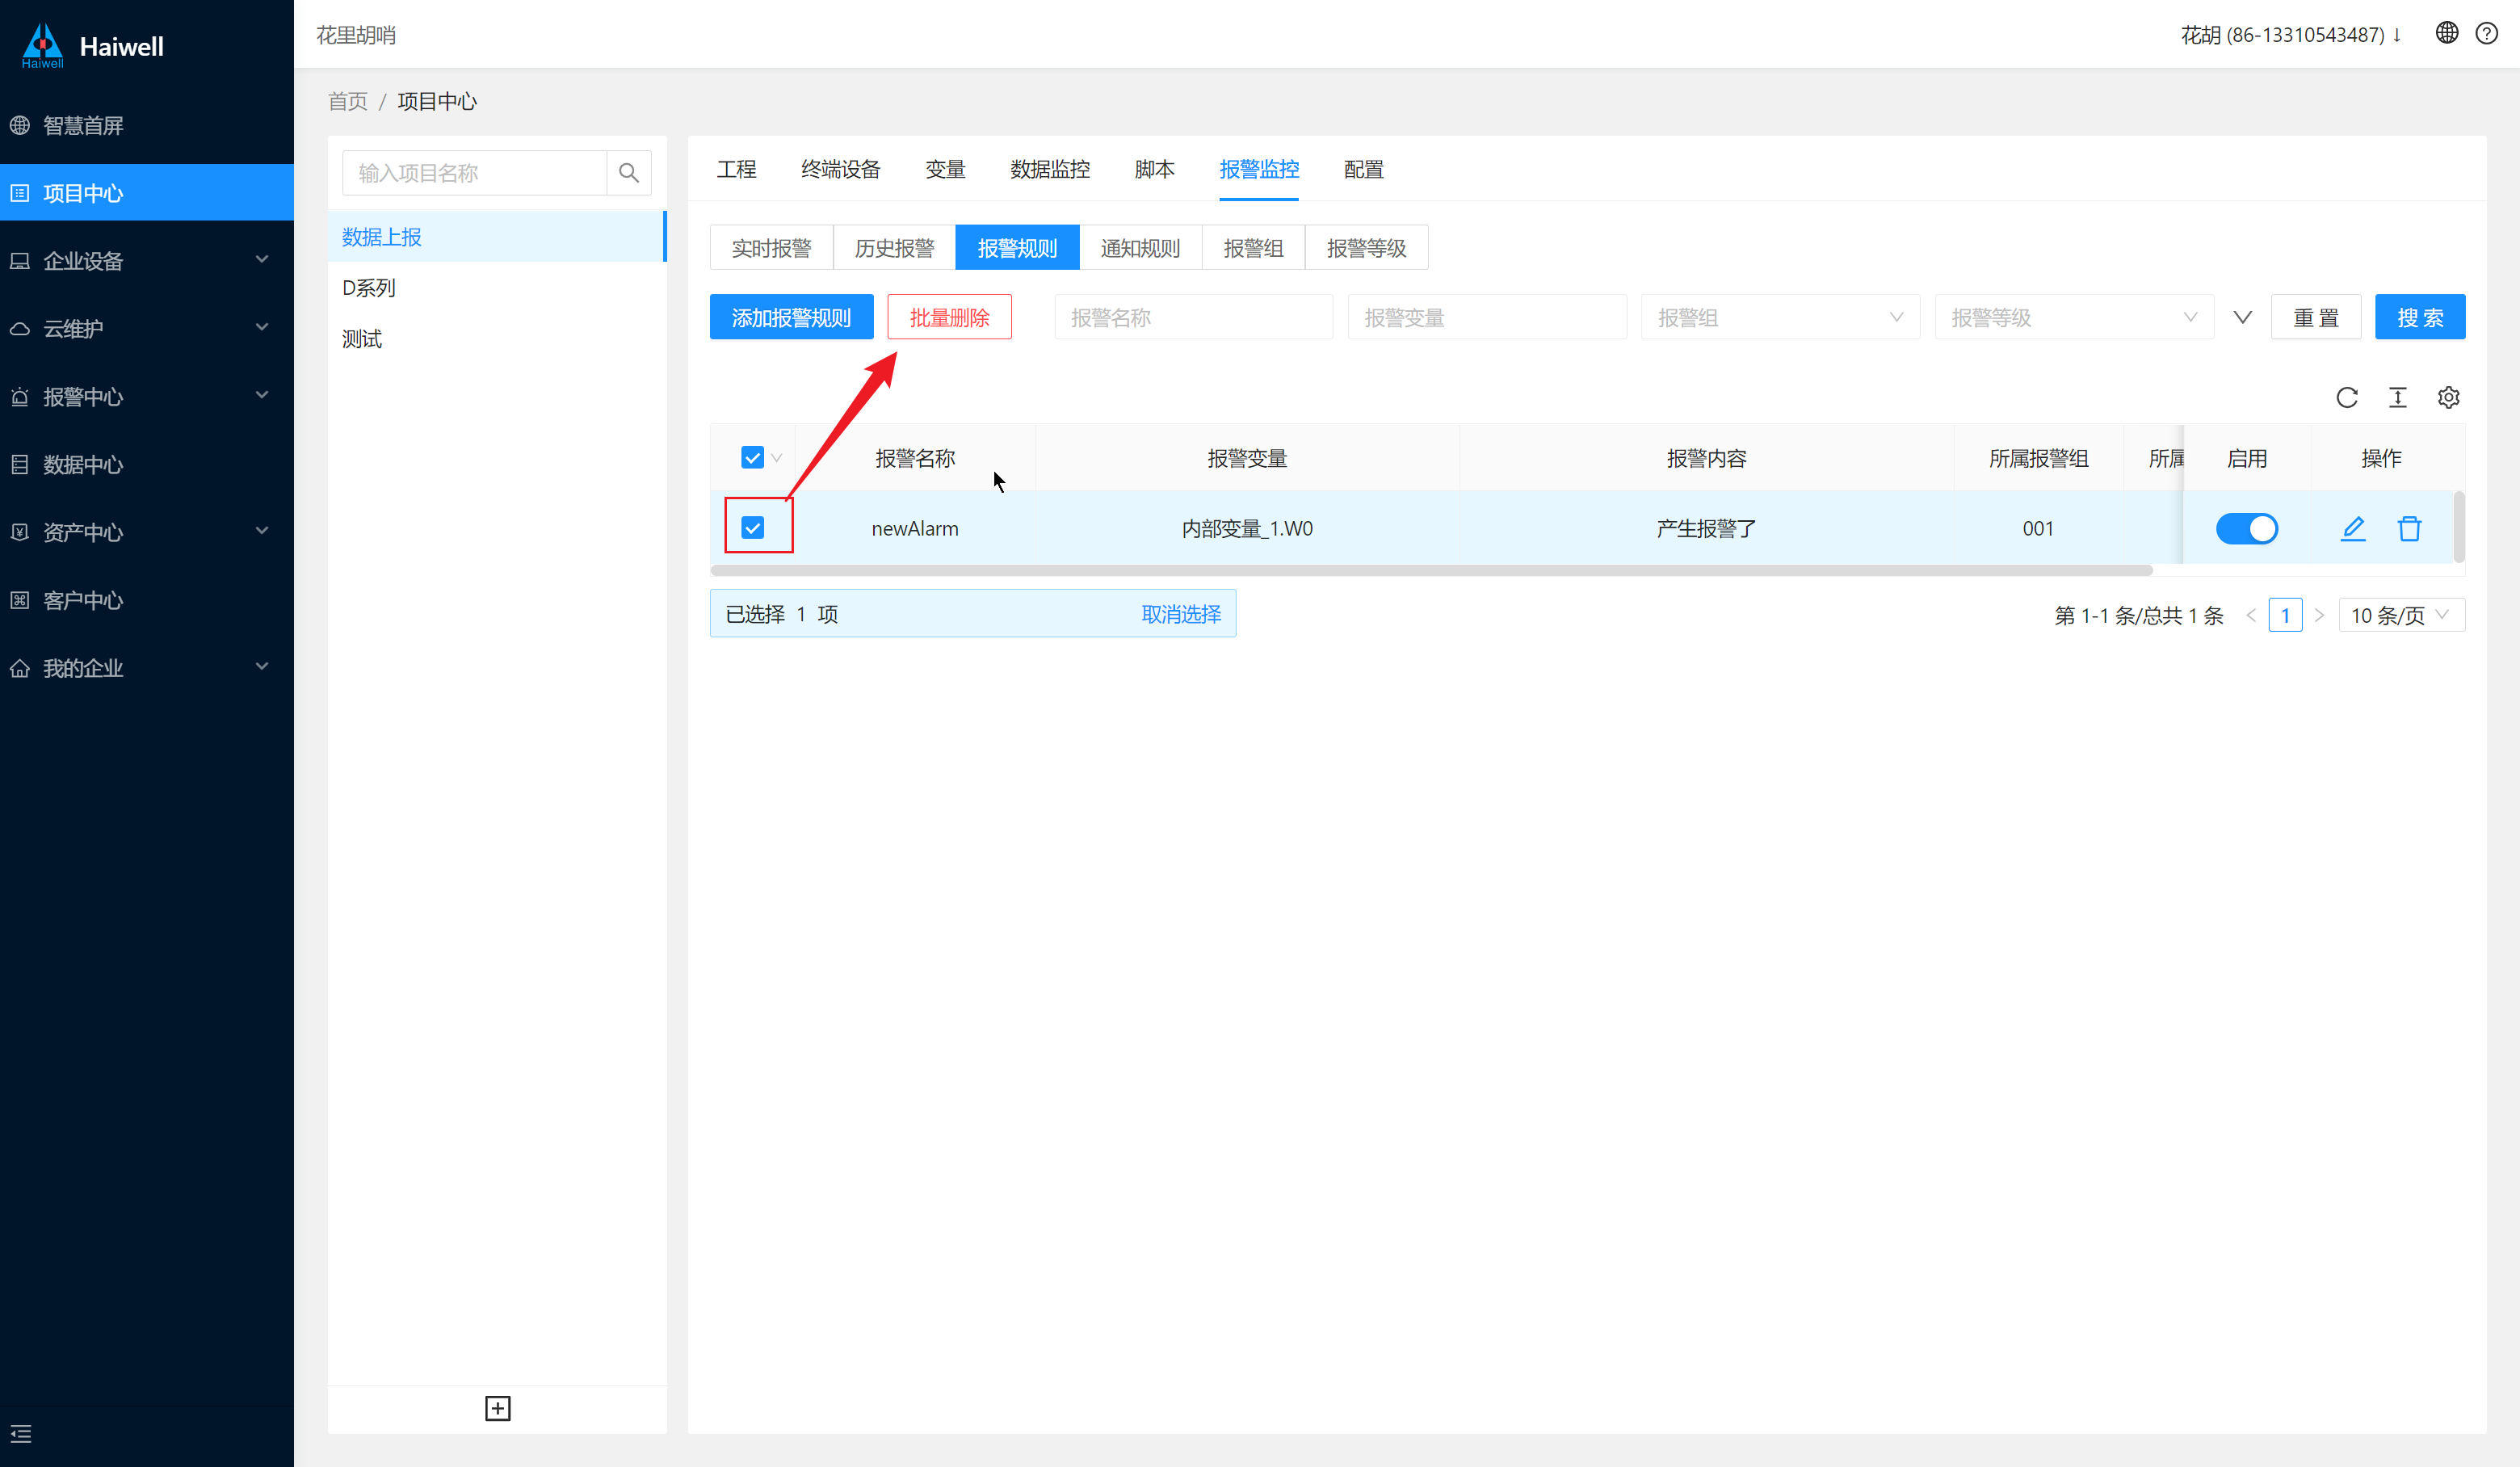Expand 资产中心 sidebar menu

coord(147,532)
